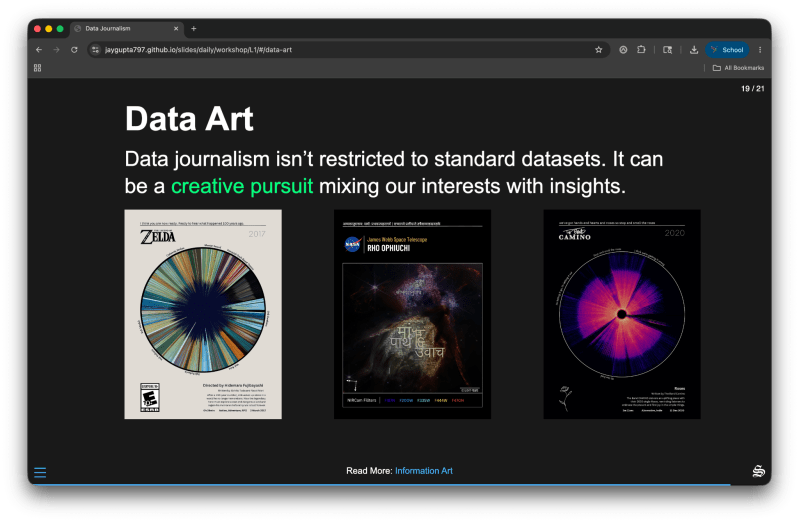Viewport: 799px width, 522px height.
Task: Close the Data Journalism tab
Action: 176,29
